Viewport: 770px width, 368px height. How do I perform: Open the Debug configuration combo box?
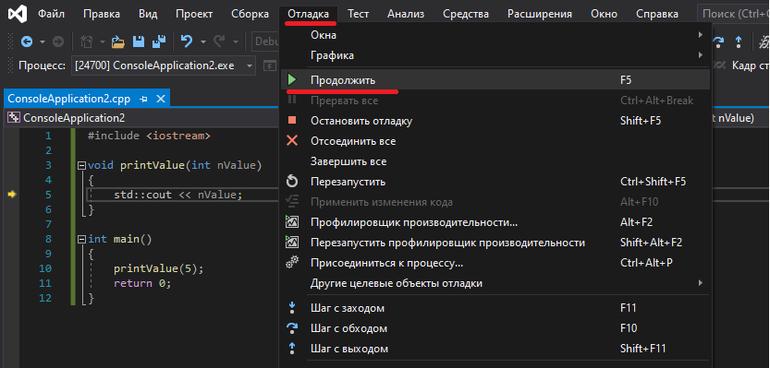click(265, 42)
